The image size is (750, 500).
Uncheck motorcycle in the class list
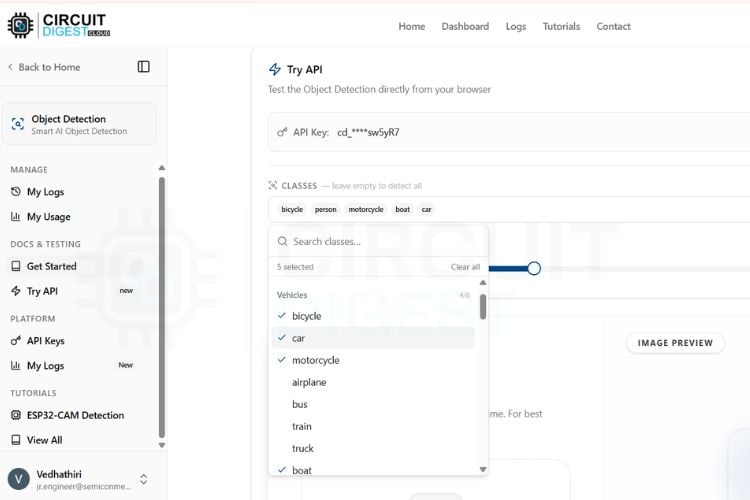pyautogui.click(x=373, y=360)
